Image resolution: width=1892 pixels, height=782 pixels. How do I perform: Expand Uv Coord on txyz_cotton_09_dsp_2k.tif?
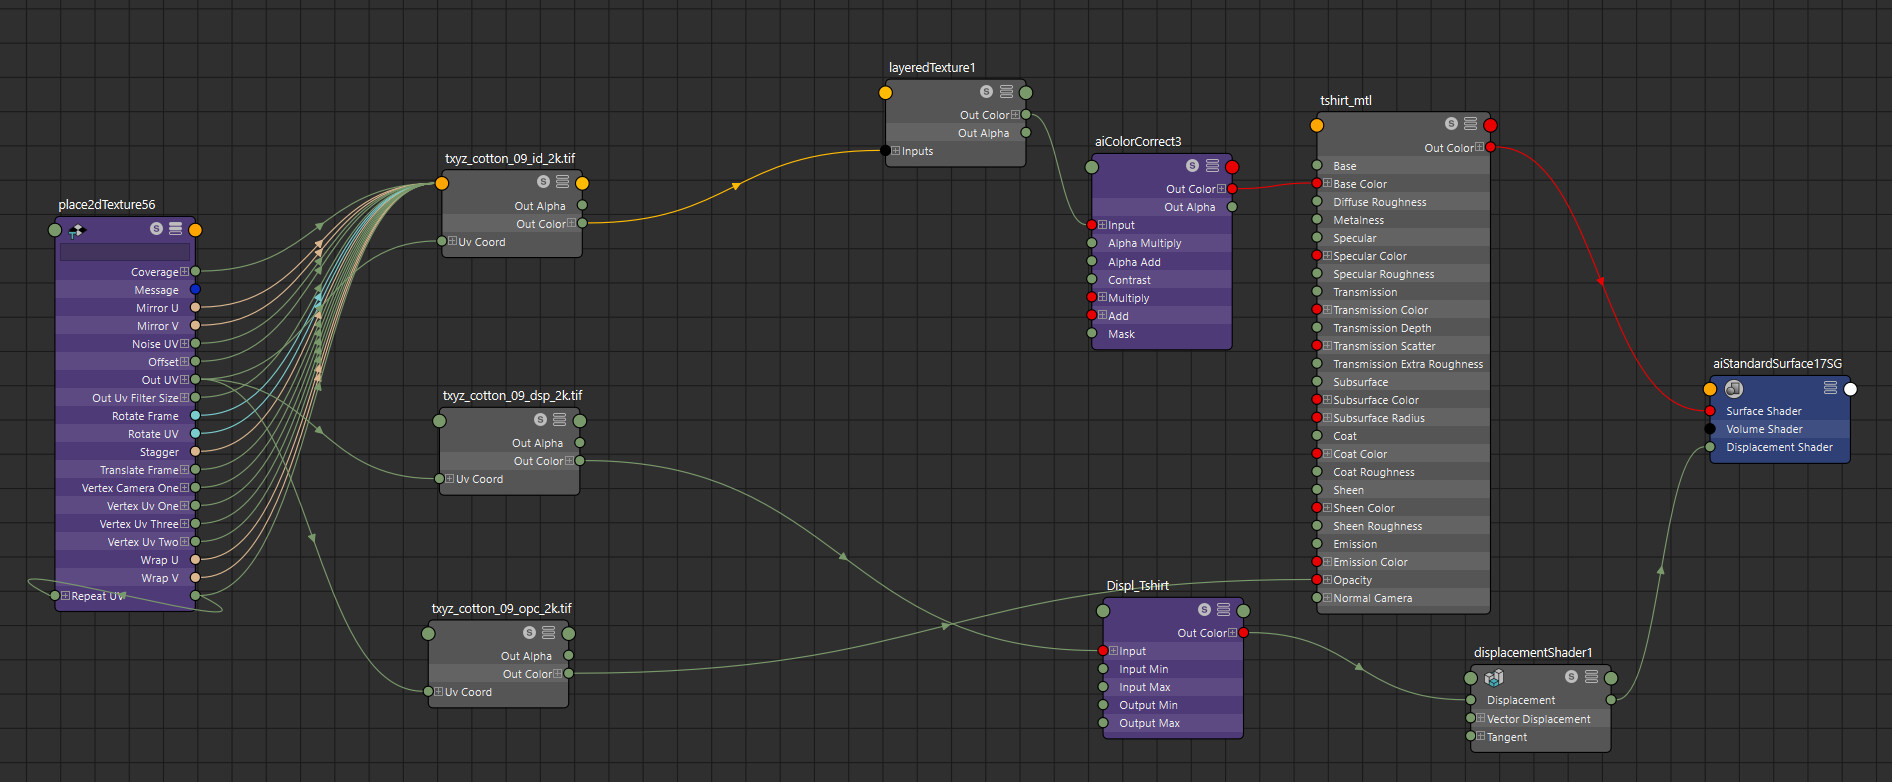coord(450,479)
